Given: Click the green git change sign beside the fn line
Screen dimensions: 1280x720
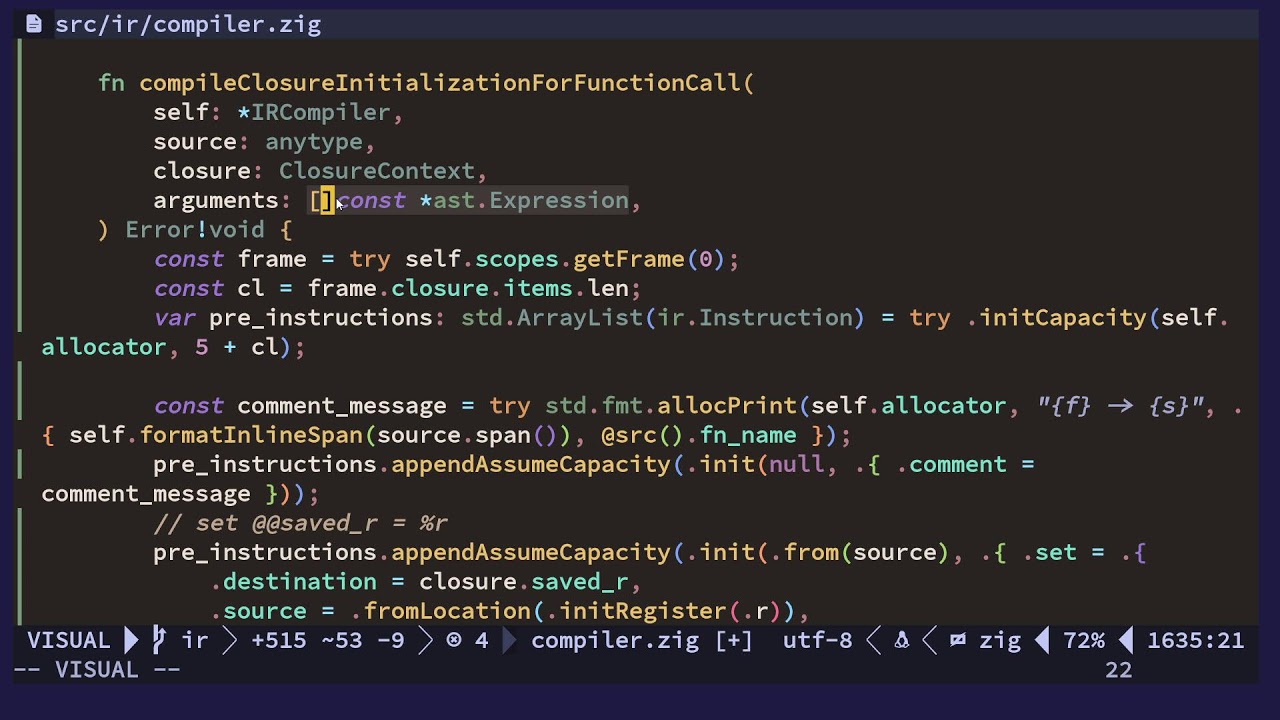Looking at the screenshot, I should [20, 83].
